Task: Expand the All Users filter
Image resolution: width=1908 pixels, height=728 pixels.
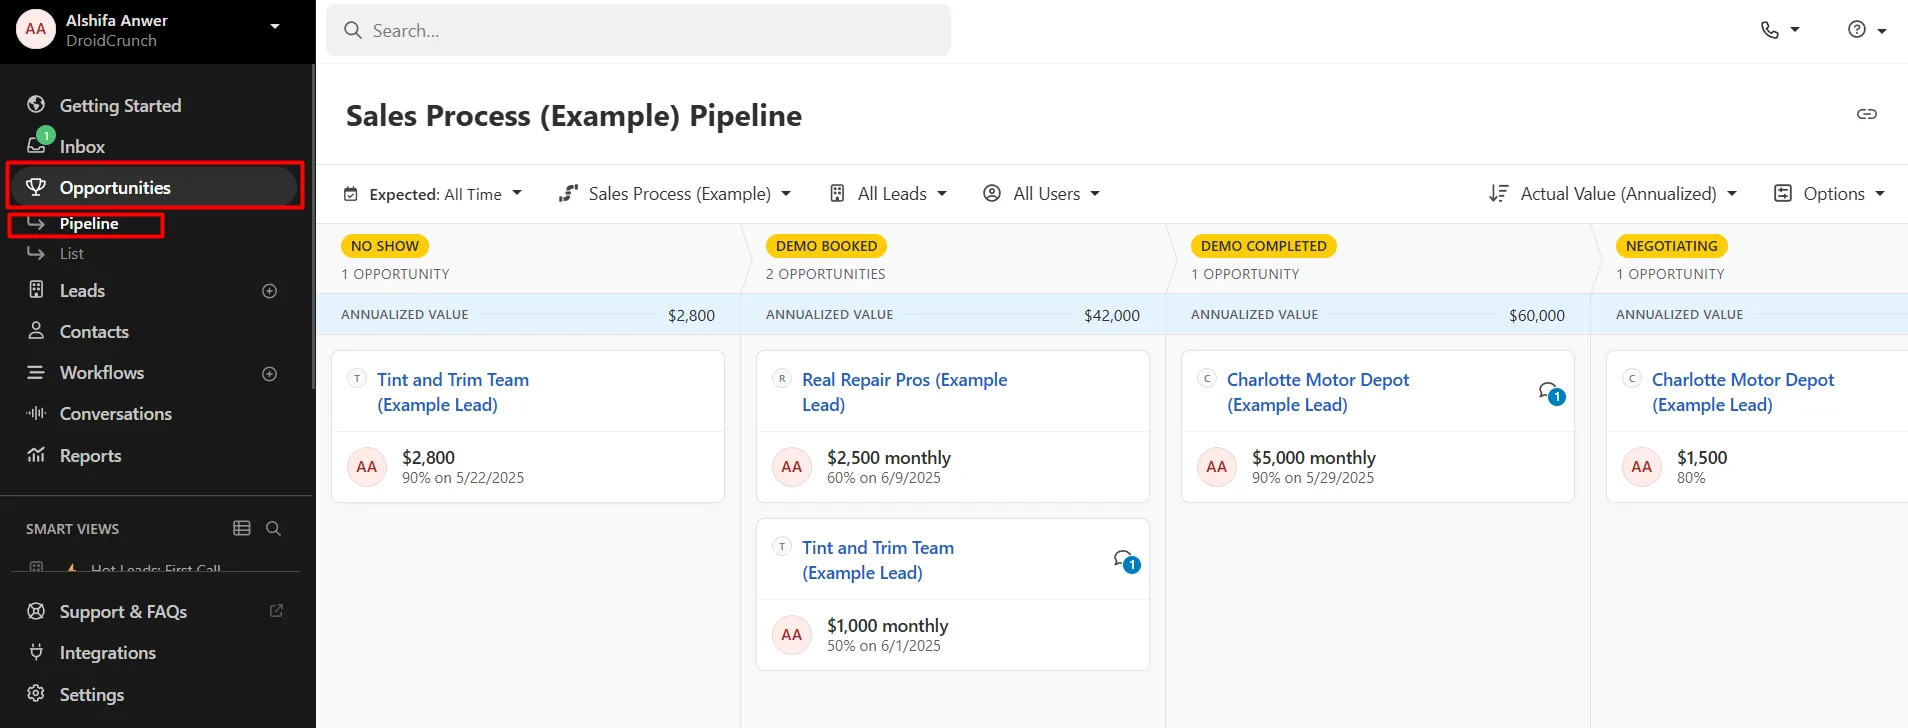Action: [1041, 194]
